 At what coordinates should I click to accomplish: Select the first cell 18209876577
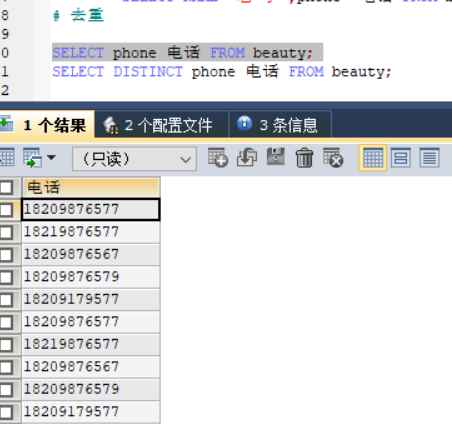click(91, 209)
